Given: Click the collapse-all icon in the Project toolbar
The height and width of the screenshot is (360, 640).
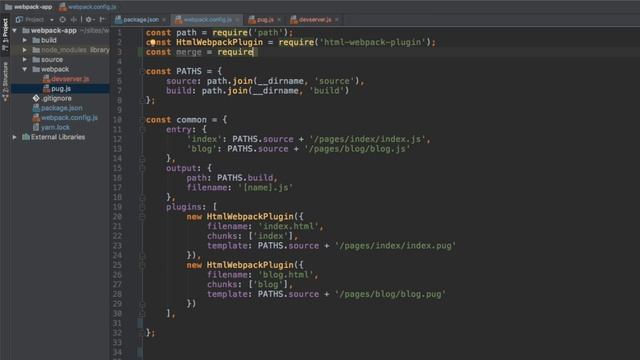Looking at the screenshot, I should pos(74,19).
